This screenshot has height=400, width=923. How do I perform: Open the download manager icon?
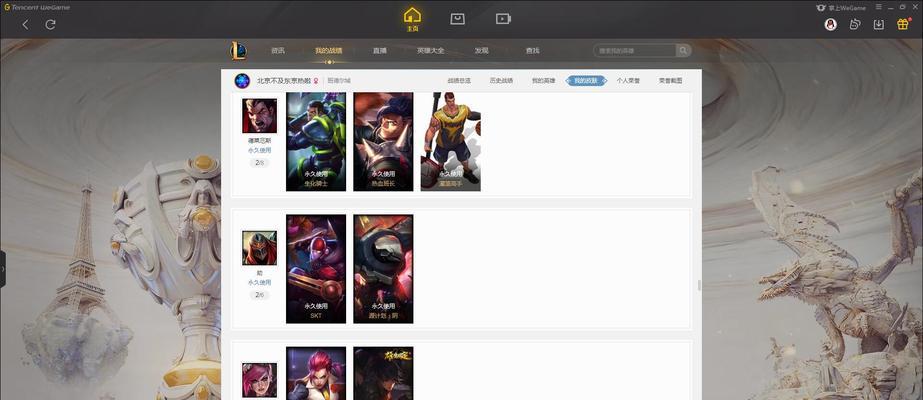tap(878, 24)
